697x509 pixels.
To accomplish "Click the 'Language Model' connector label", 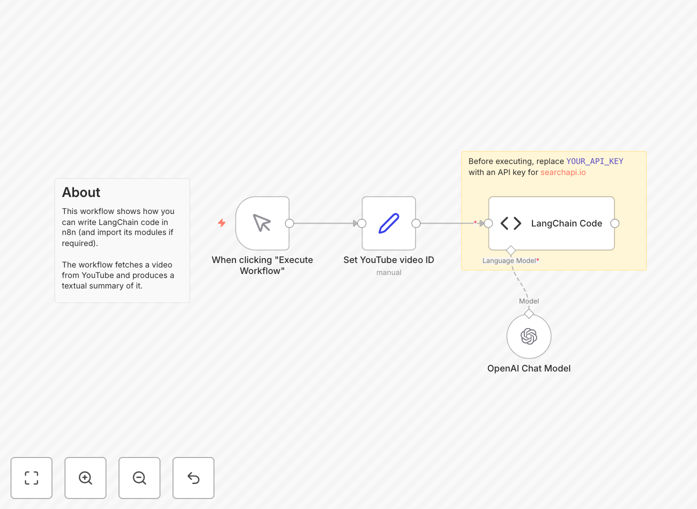I will [509, 261].
